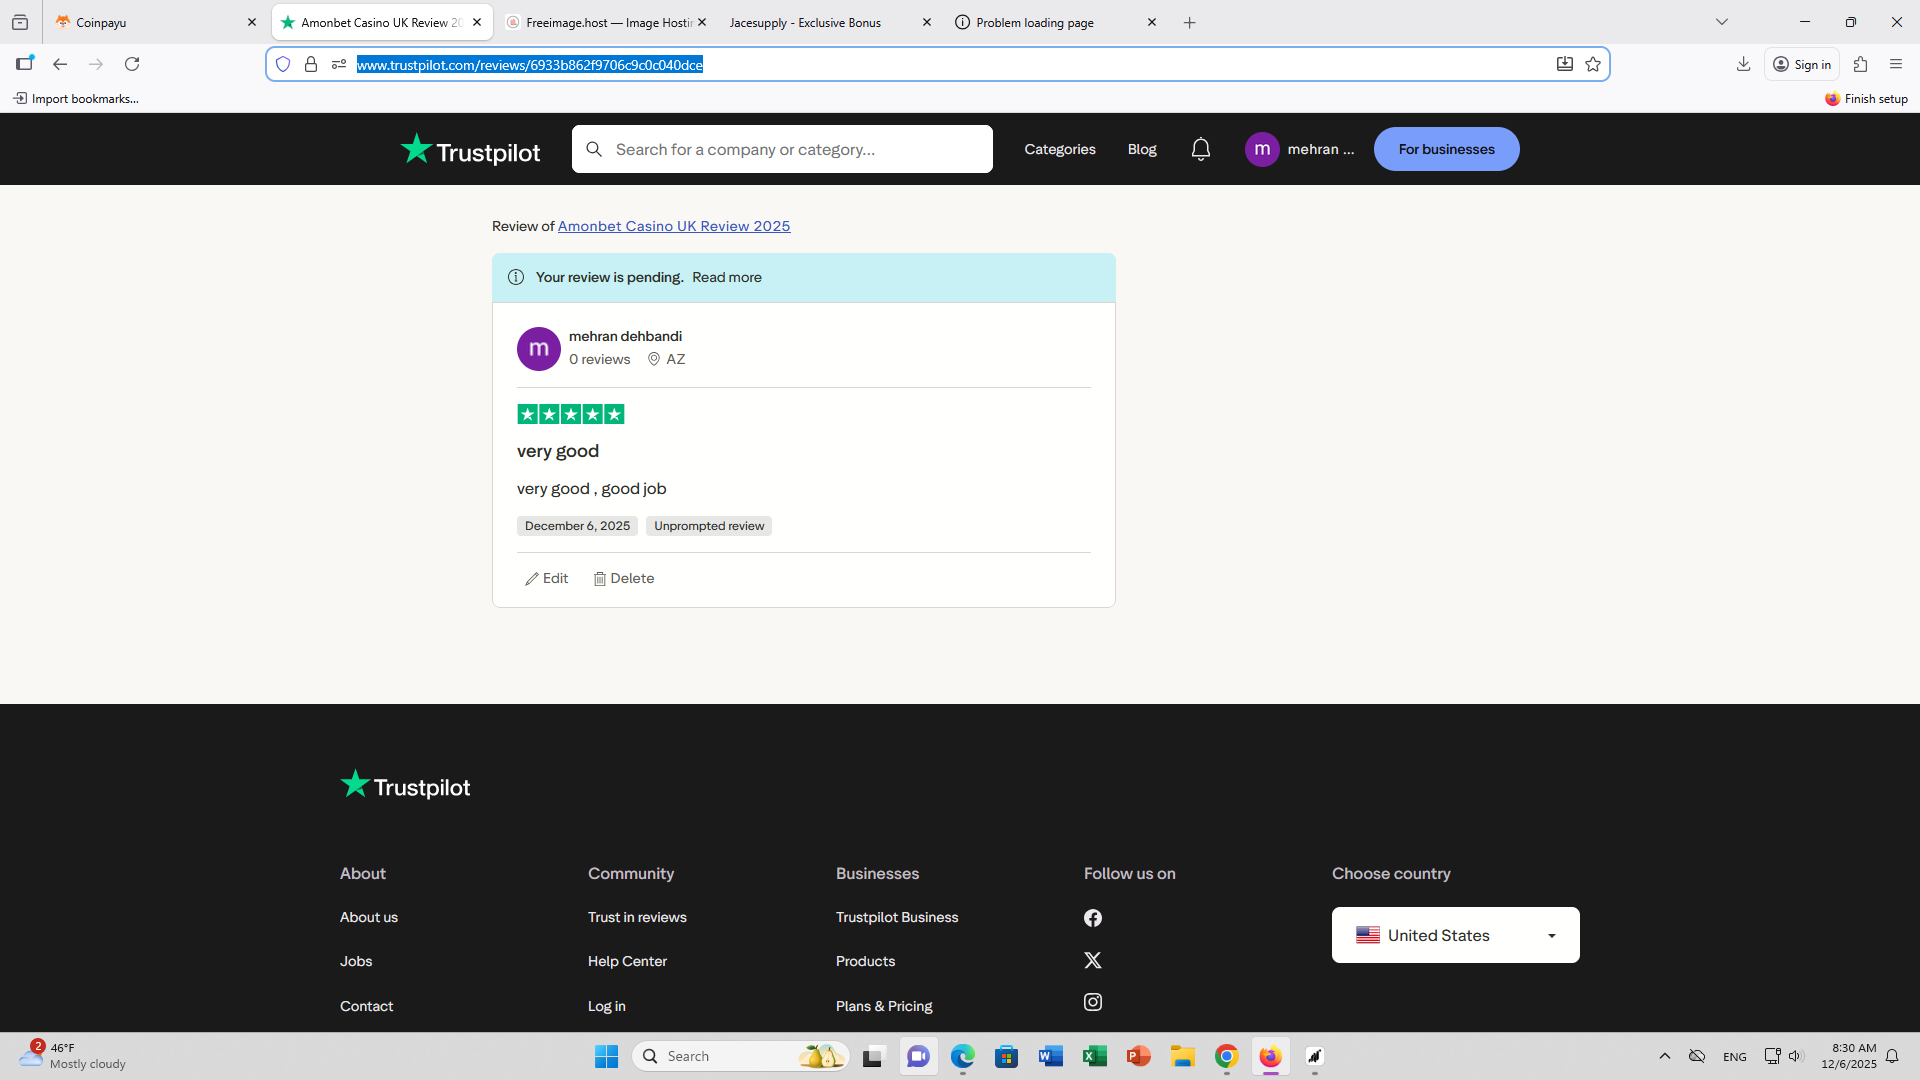Screen dimensions: 1920x1080
Task: Reload the page with the refresh icon
Action: (132, 65)
